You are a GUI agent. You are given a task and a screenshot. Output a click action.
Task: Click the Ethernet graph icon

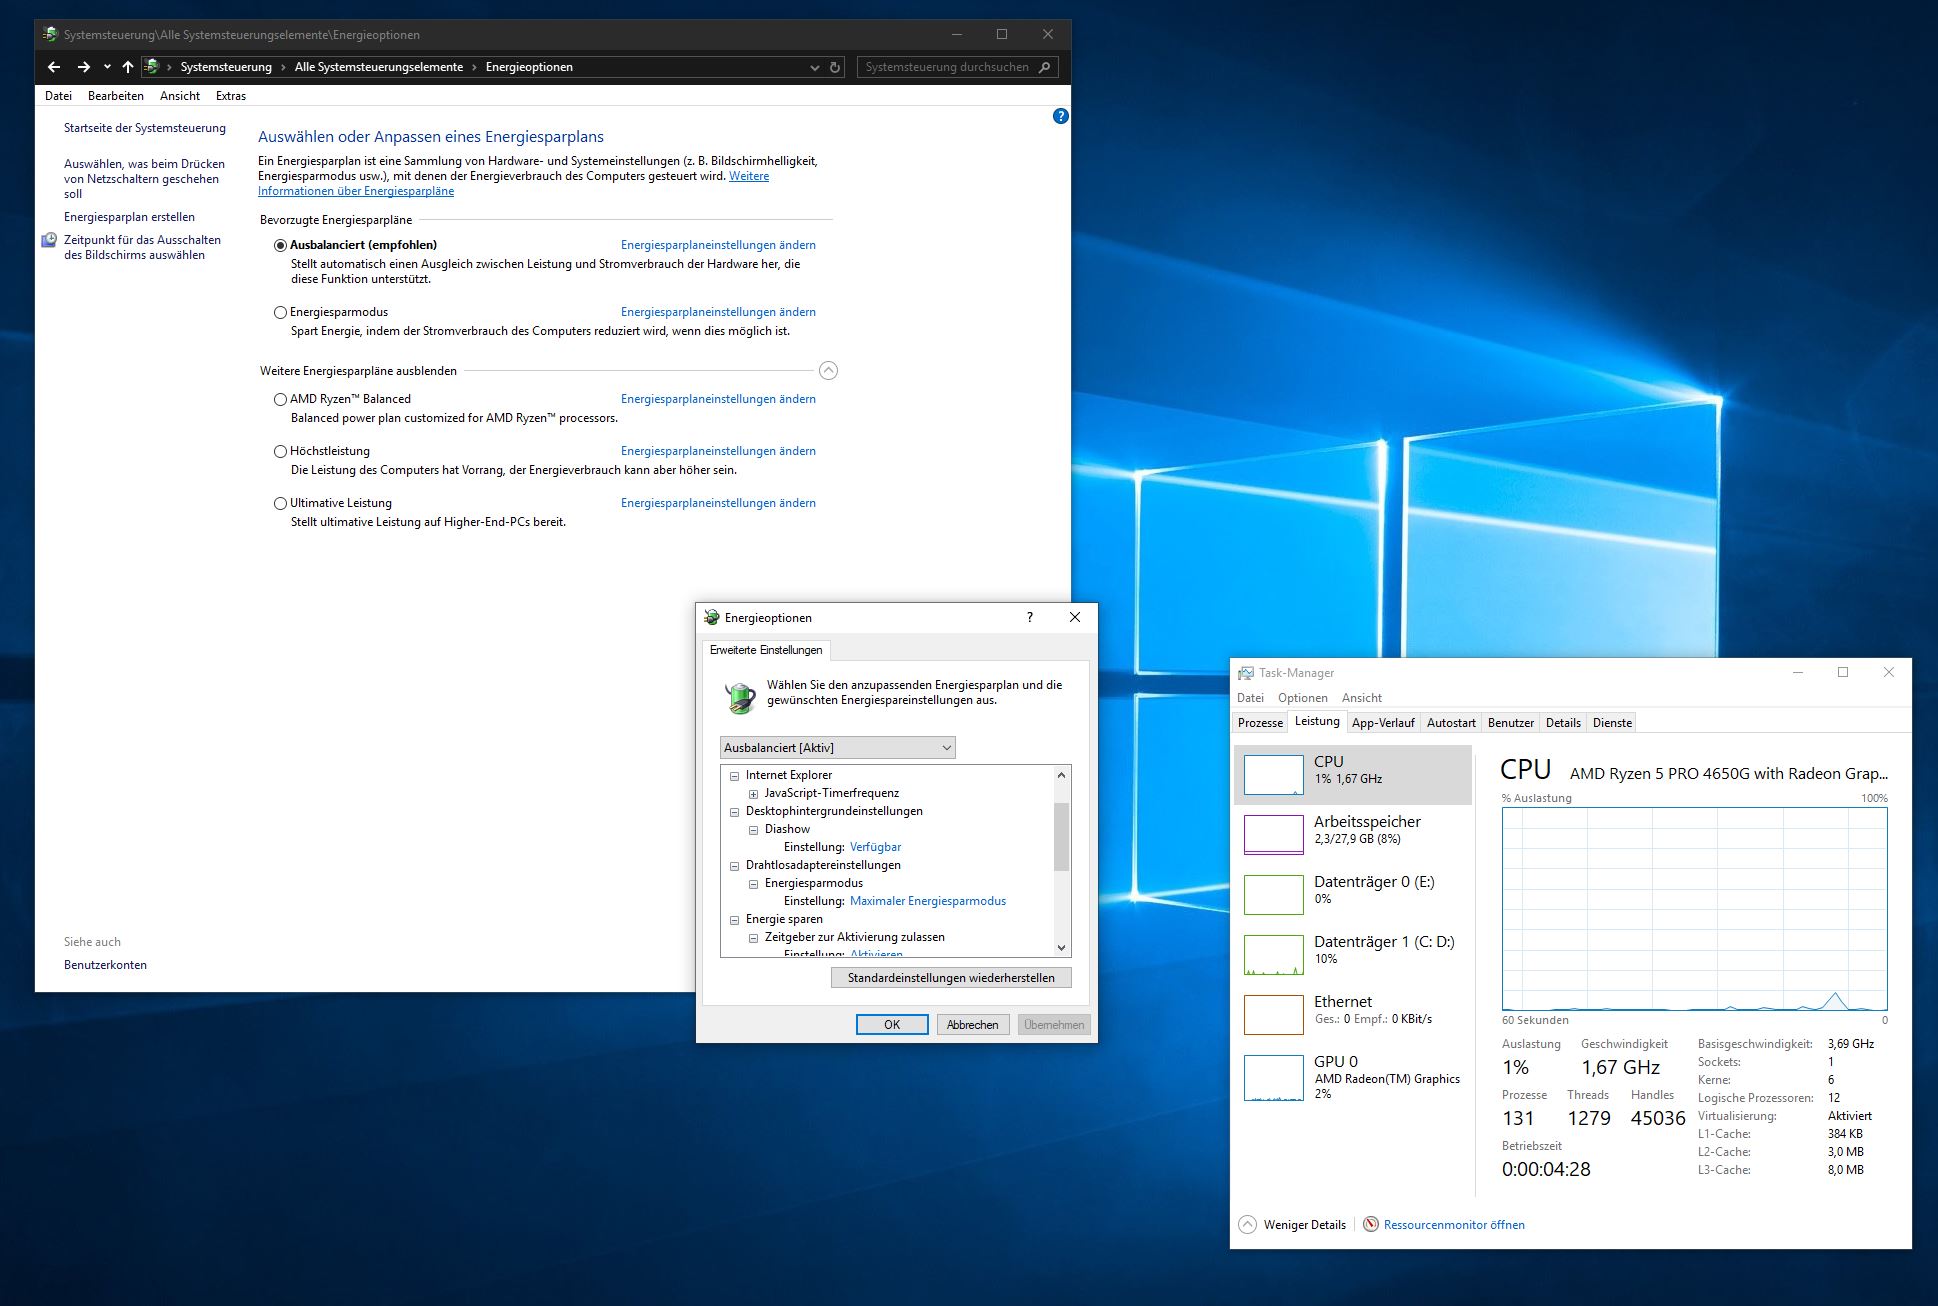pos(1273,1014)
